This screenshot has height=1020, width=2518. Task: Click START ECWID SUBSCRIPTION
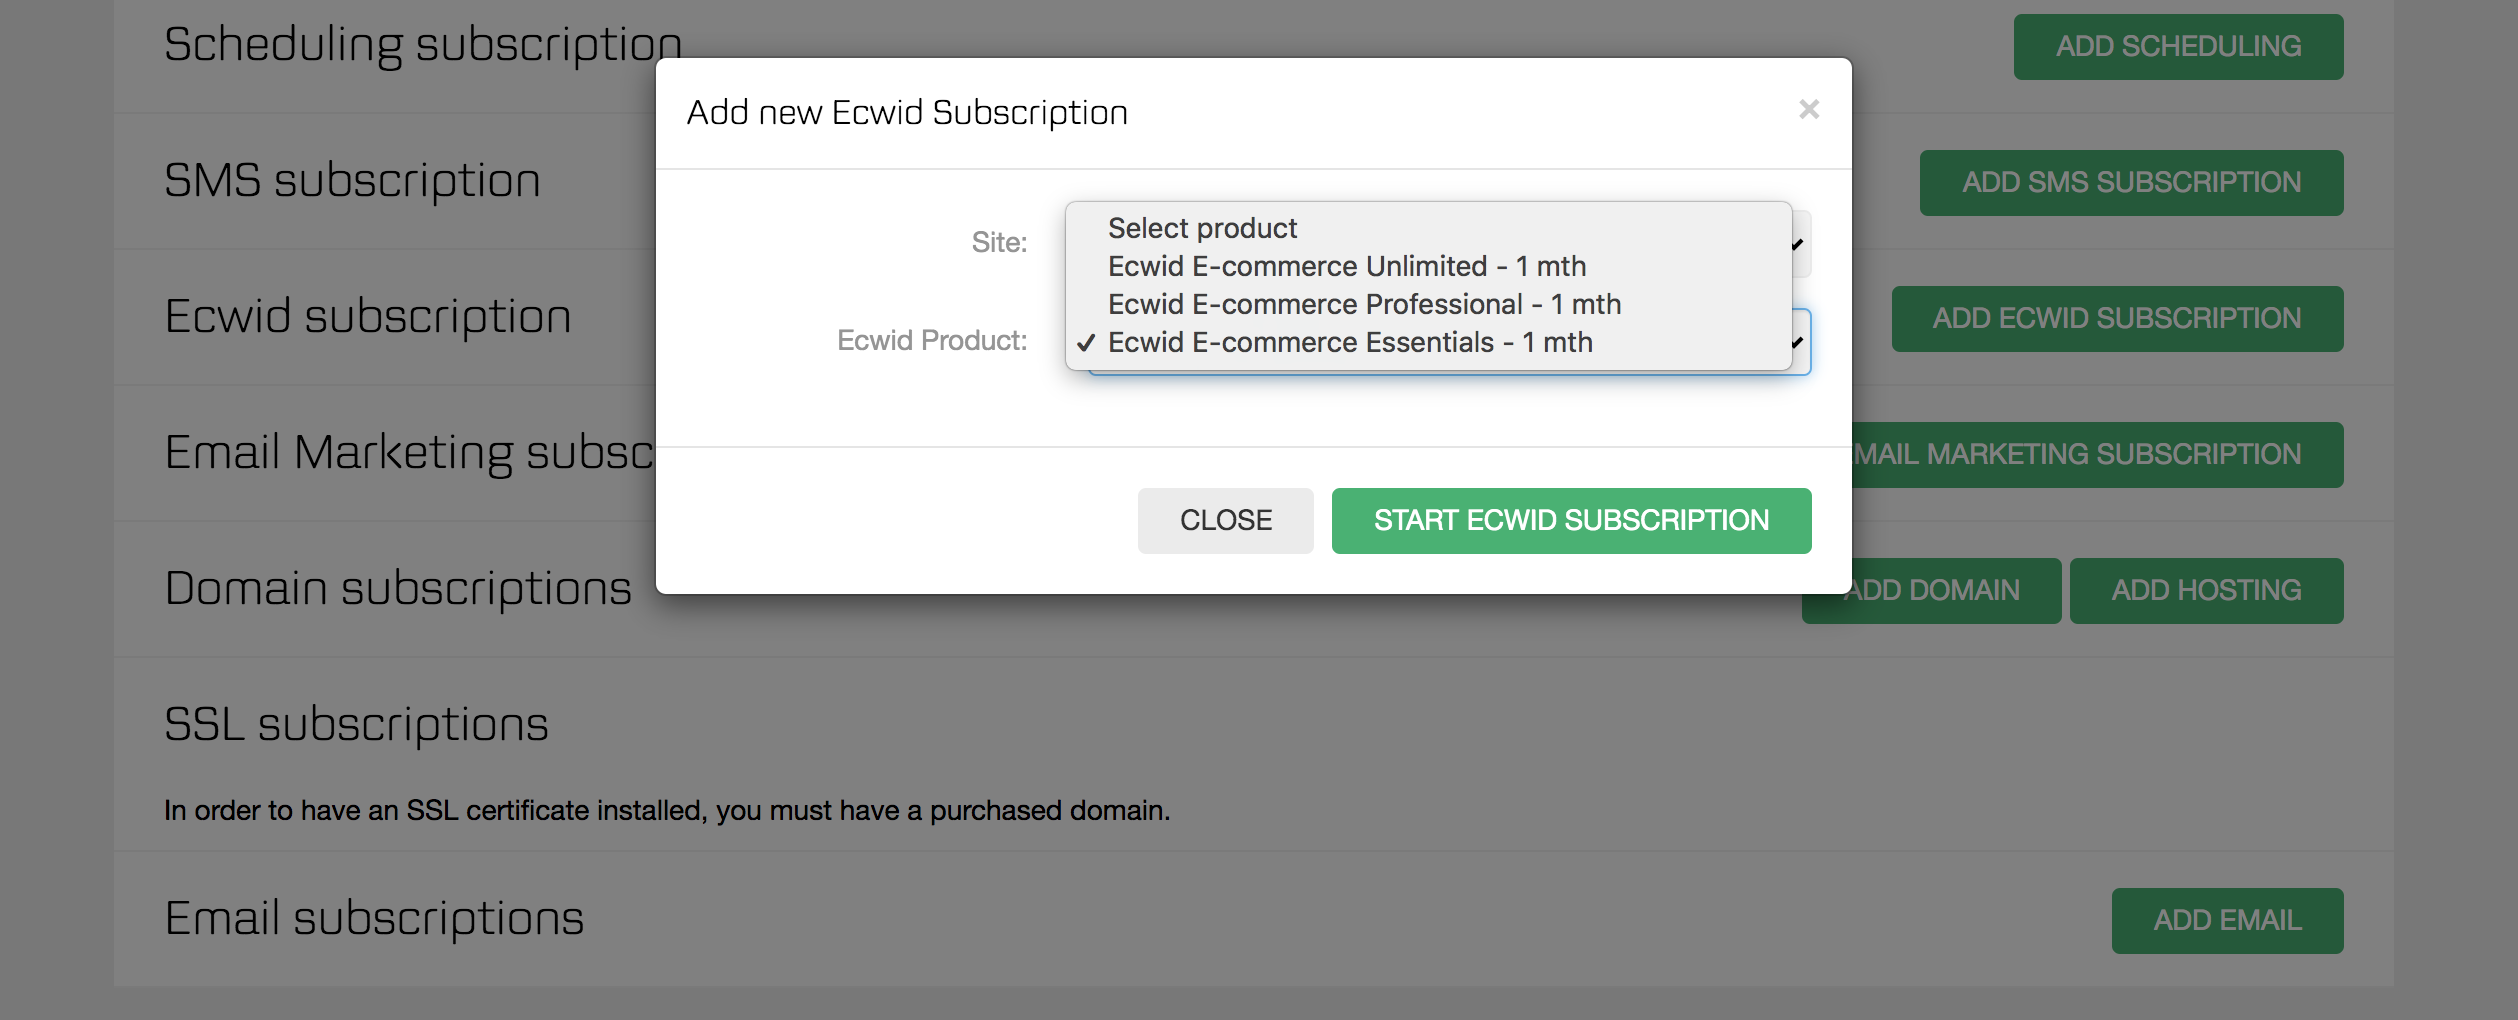1570,521
